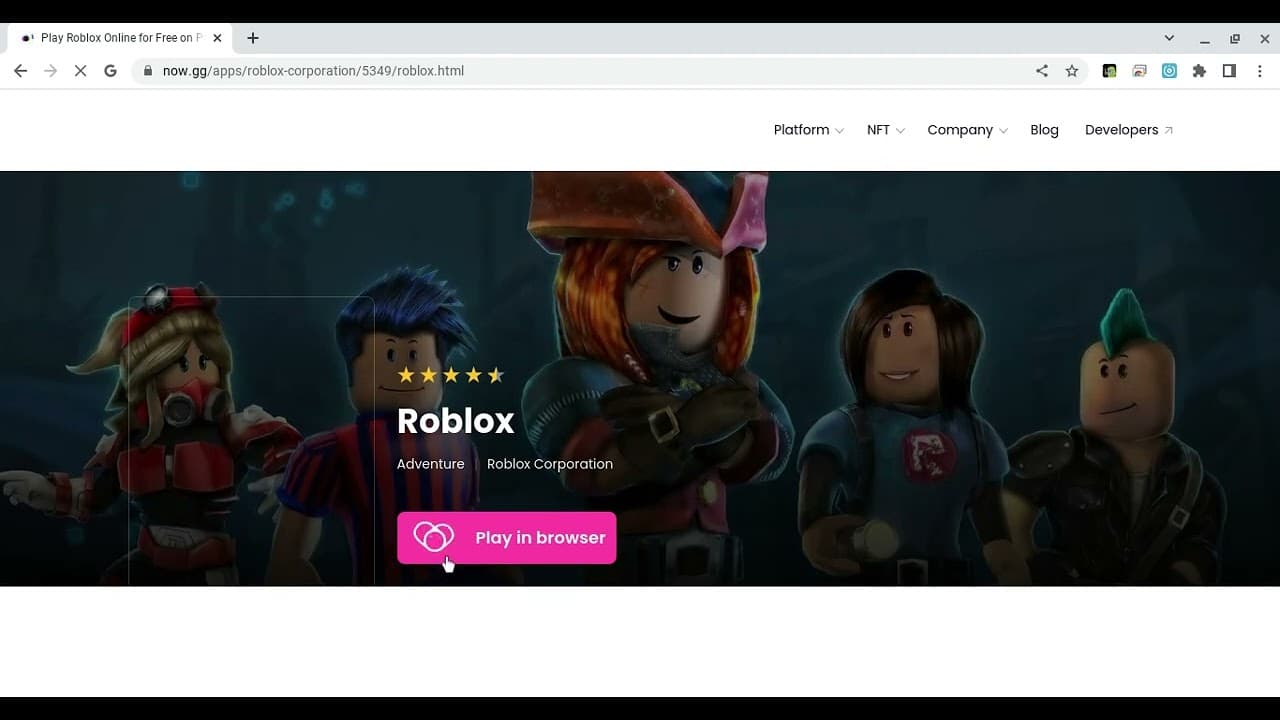Expand the NFT menu
This screenshot has width=1280, height=720.
point(885,130)
